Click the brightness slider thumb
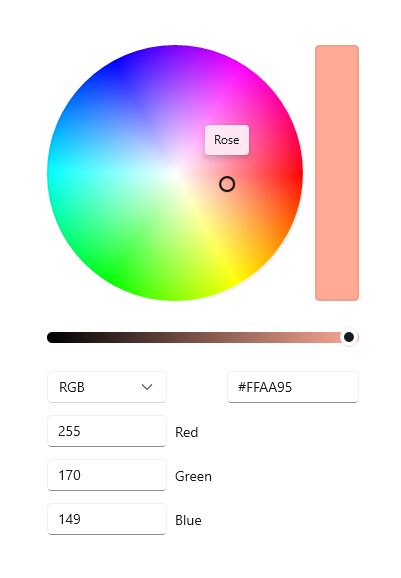The height and width of the screenshot is (578, 401). [x=349, y=337]
